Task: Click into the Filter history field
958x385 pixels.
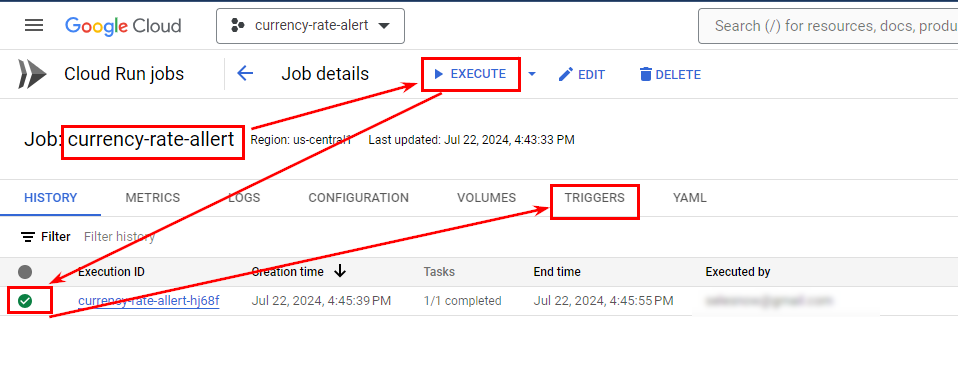Action: click(x=120, y=236)
